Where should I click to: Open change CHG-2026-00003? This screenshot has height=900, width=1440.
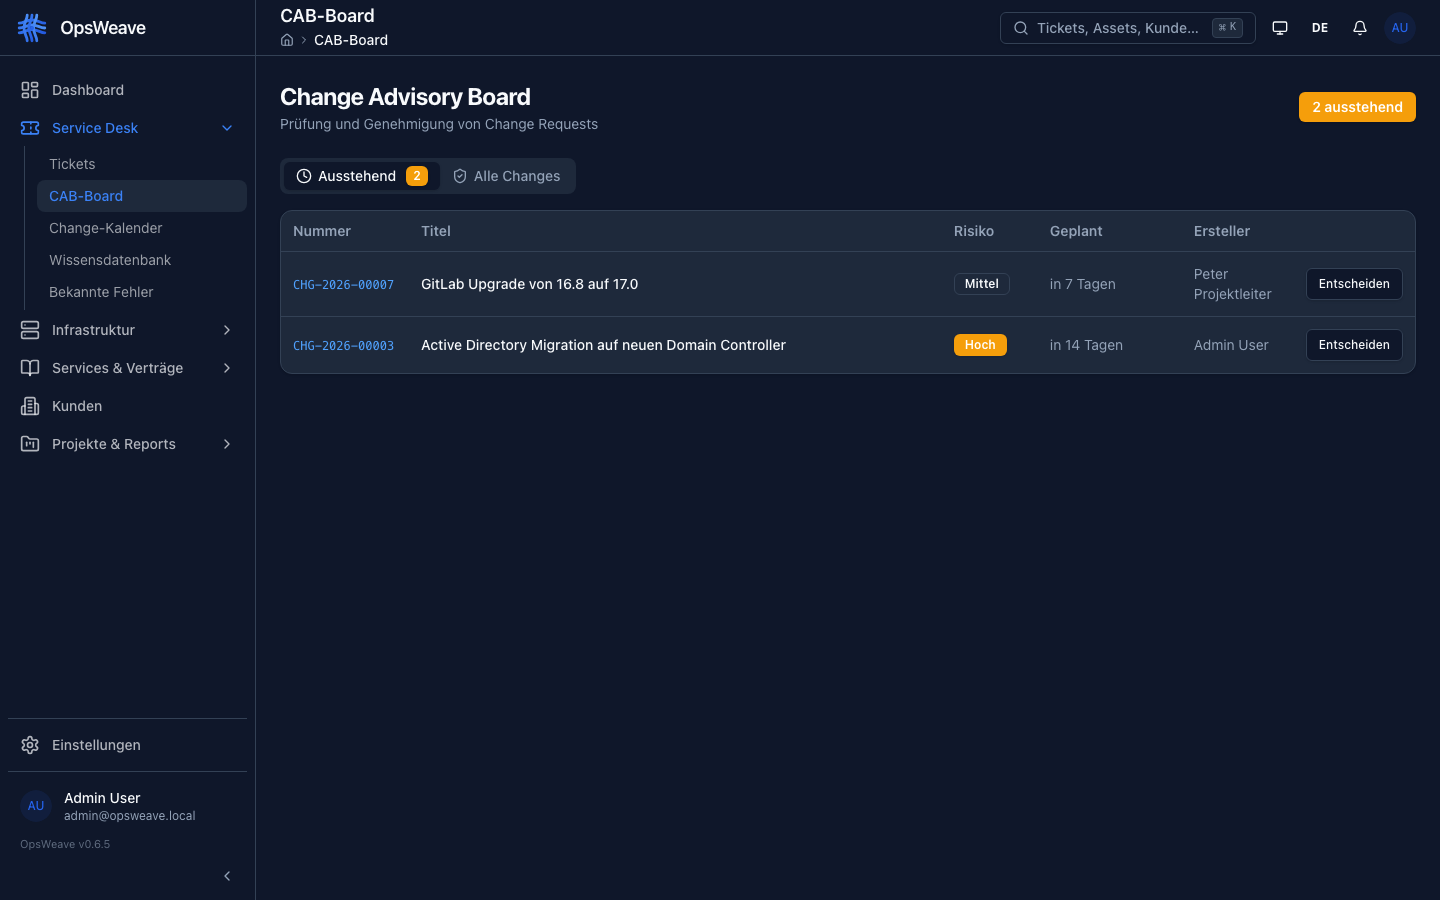coord(343,345)
